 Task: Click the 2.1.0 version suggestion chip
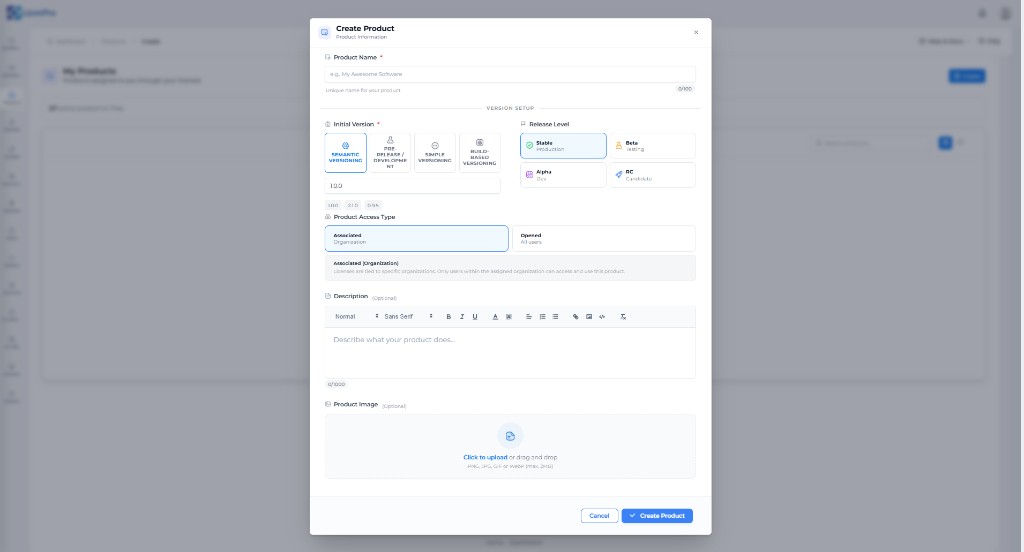tap(353, 205)
